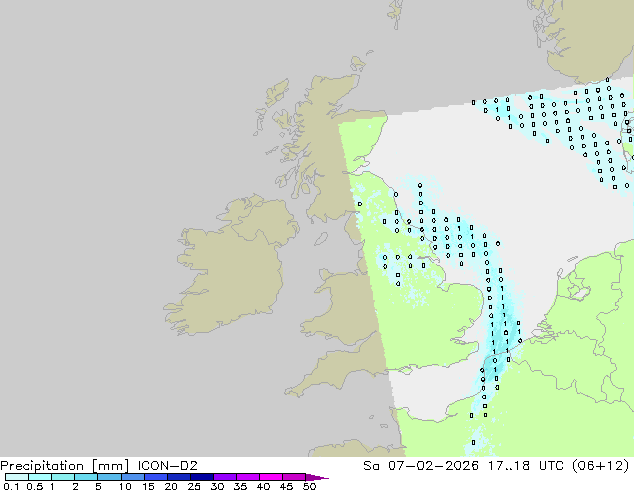Click the date text '07-02-2026'

coord(433,466)
